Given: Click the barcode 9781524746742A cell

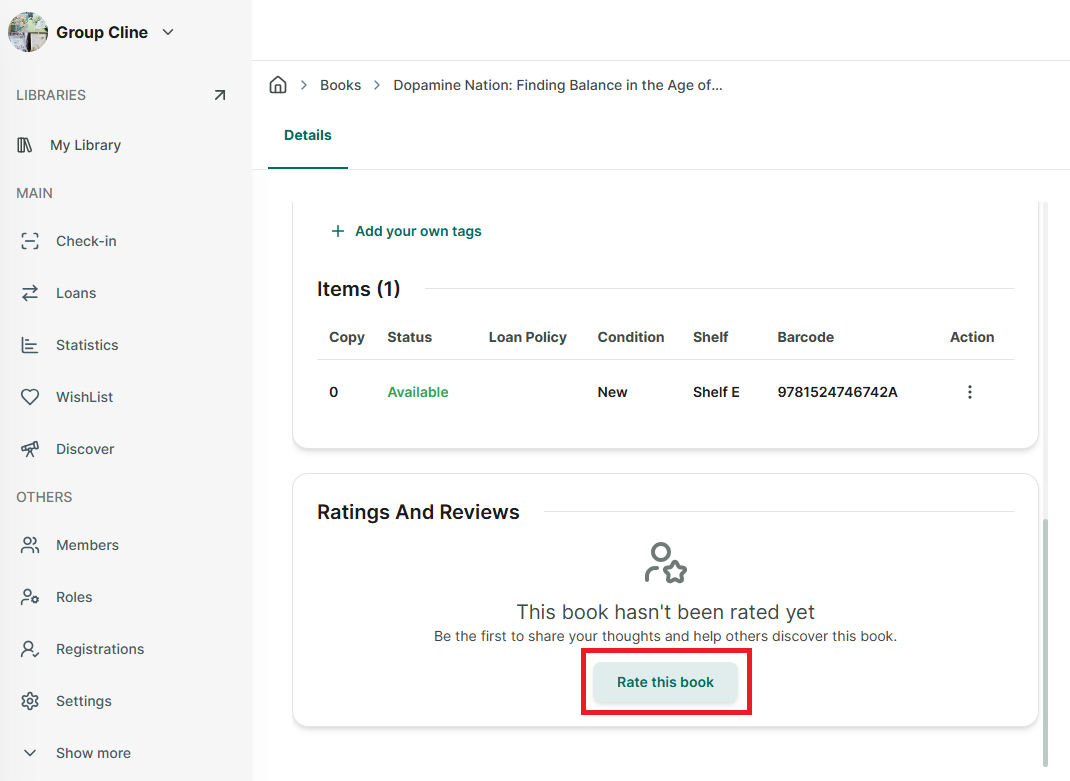Looking at the screenshot, I should click(x=837, y=392).
